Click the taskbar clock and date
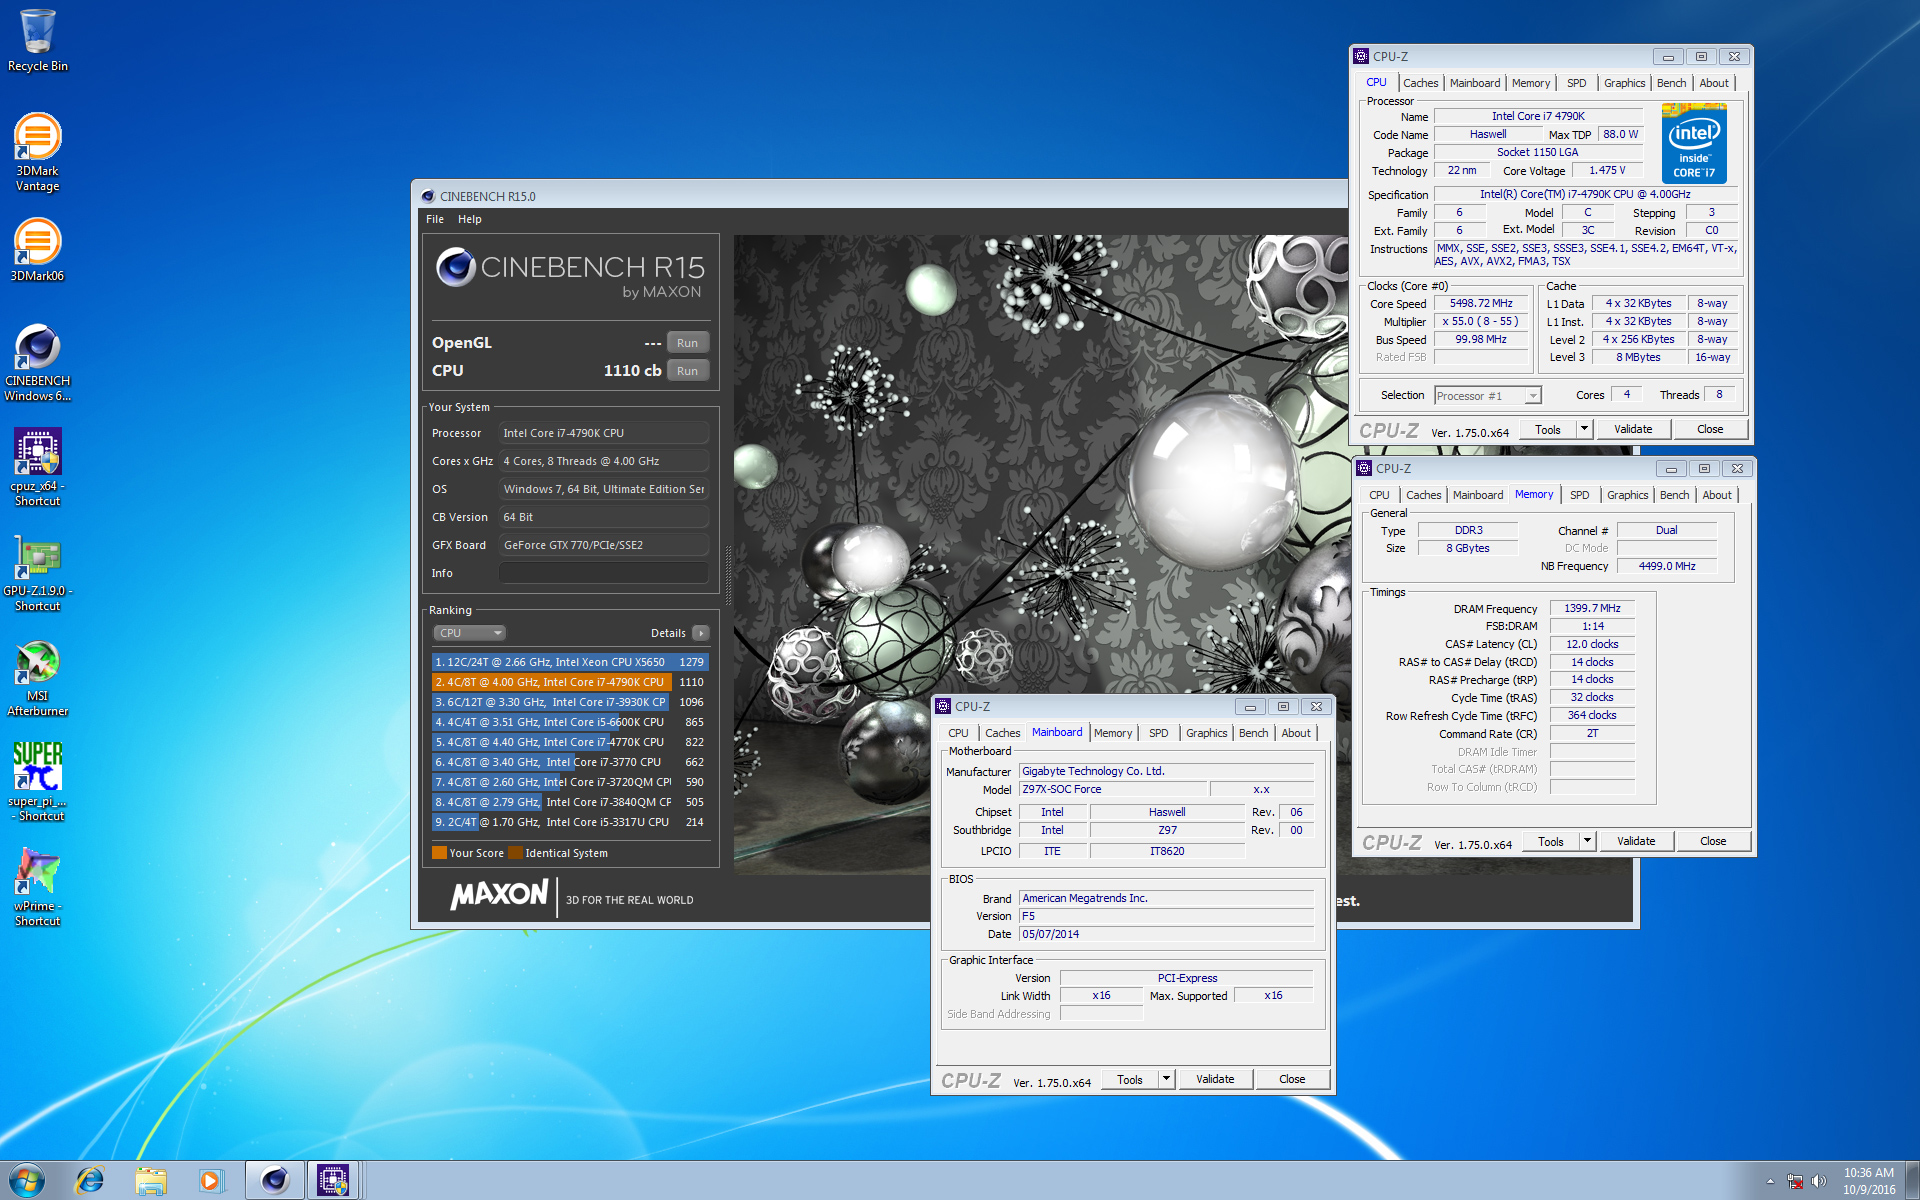The height and width of the screenshot is (1200, 1920). click(1869, 1181)
